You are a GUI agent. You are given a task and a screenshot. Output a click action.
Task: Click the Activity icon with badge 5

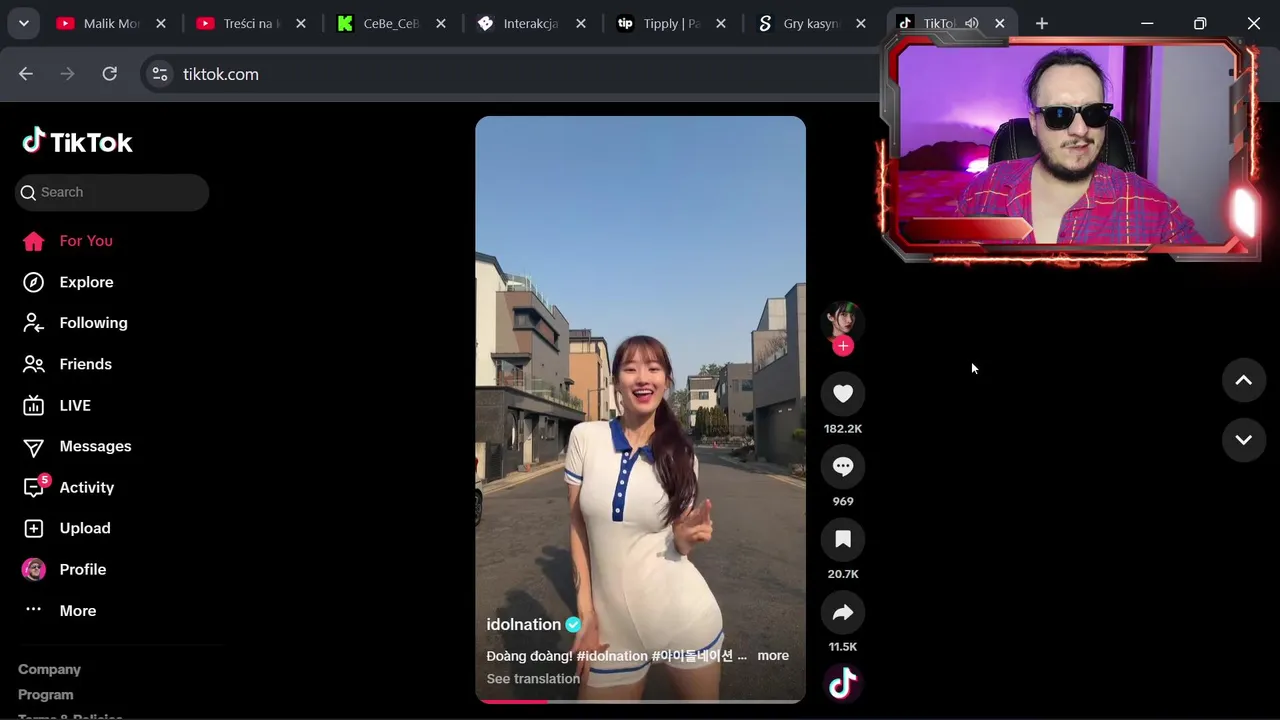click(x=35, y=487)
